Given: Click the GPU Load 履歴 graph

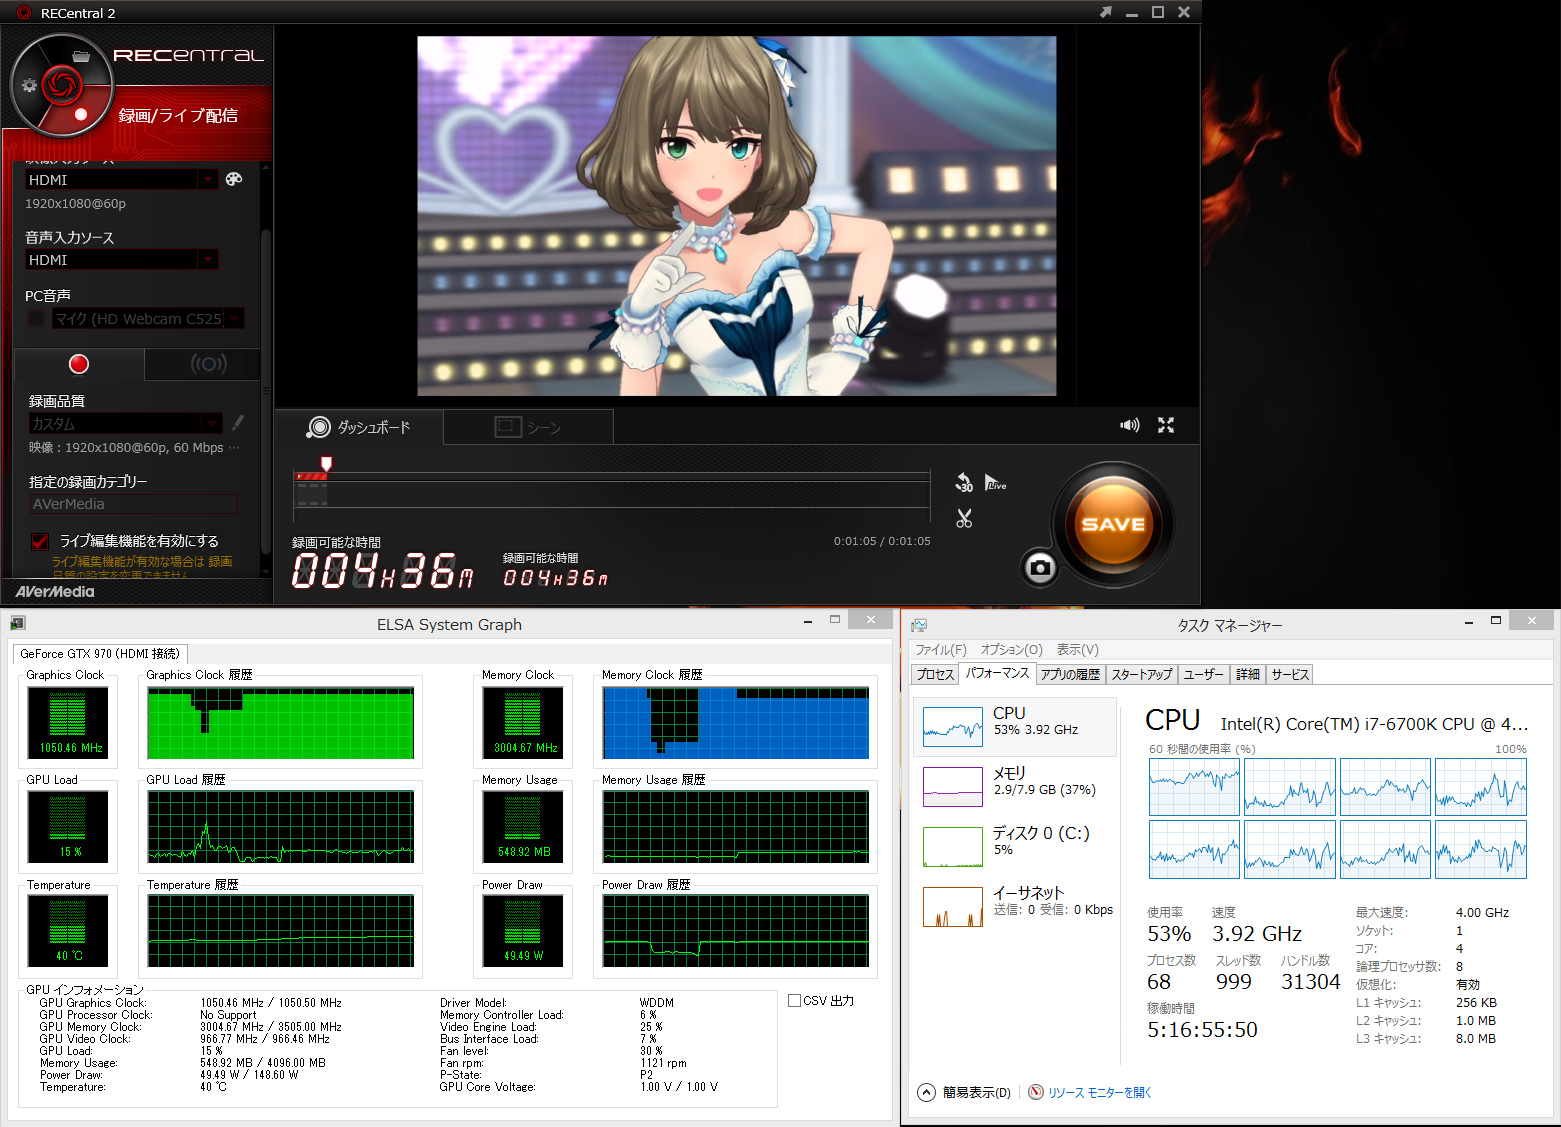Looking at the screenshot, I should (x=281, y=827).
